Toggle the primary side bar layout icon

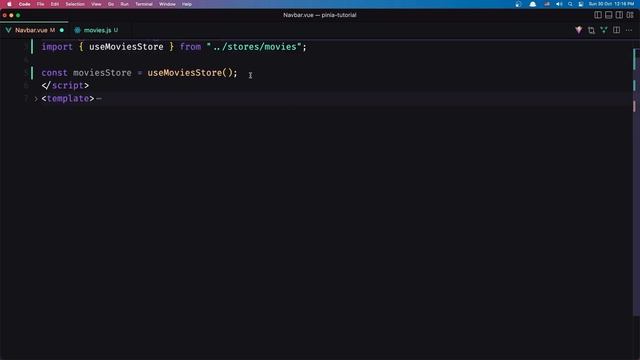[x=598, y=15]
